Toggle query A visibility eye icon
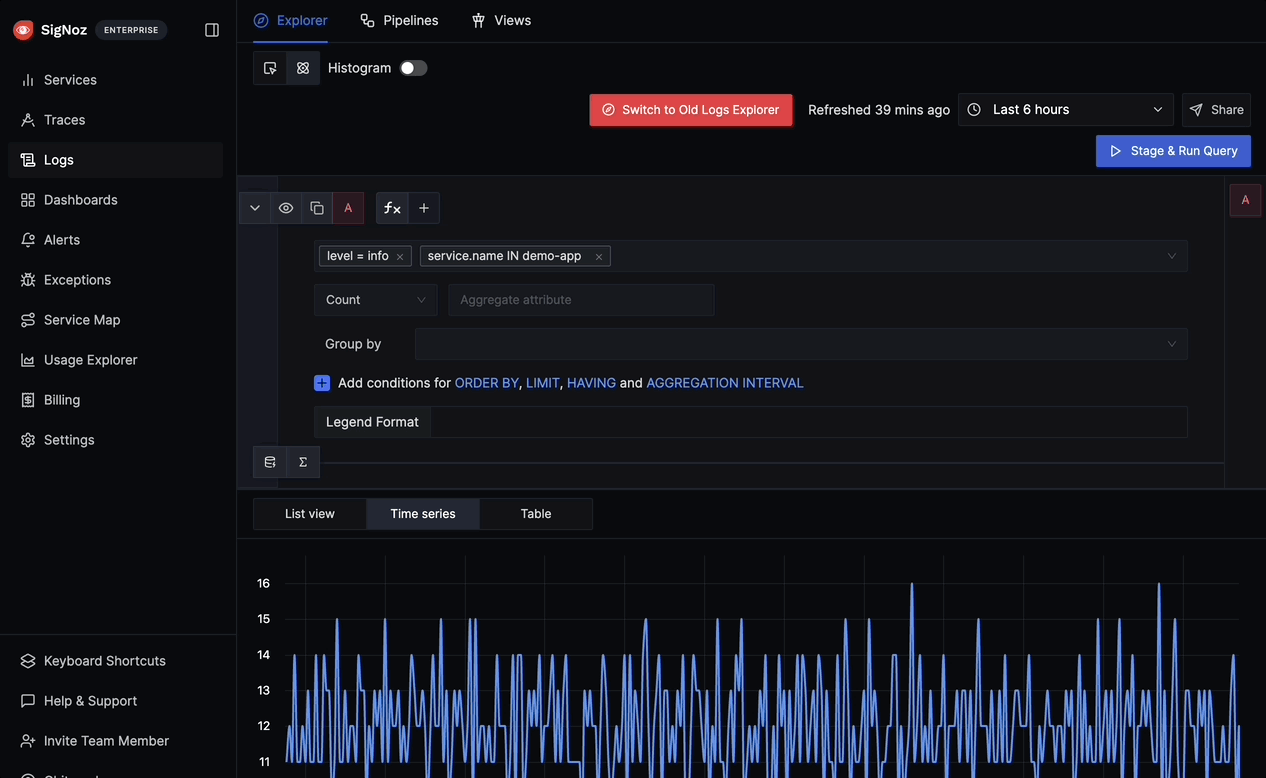The width and height of the screenshot is (1266, 778). [x=286, y=208]
